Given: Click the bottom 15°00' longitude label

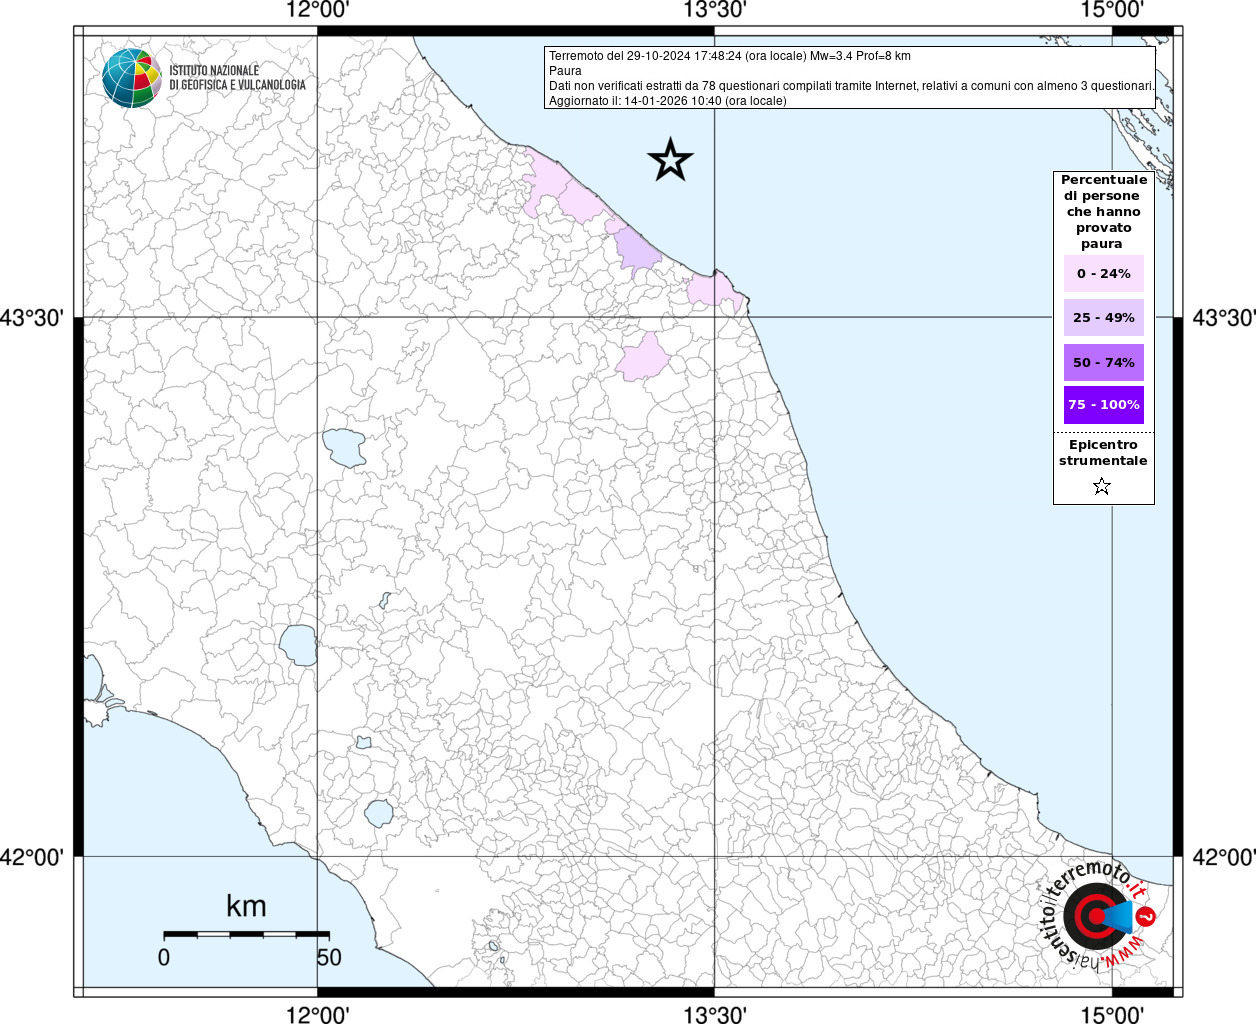Looking at the screenshot, I should pos(1112,1014).
